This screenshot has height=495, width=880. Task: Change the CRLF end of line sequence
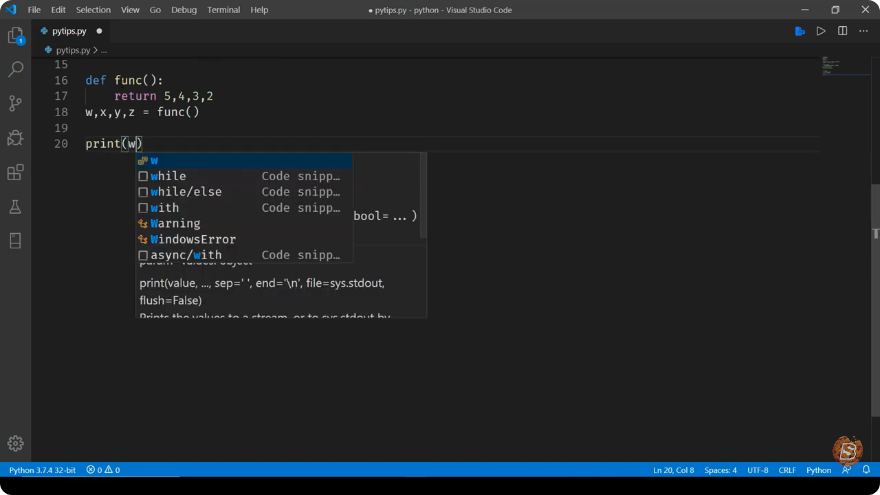[787, 470]
